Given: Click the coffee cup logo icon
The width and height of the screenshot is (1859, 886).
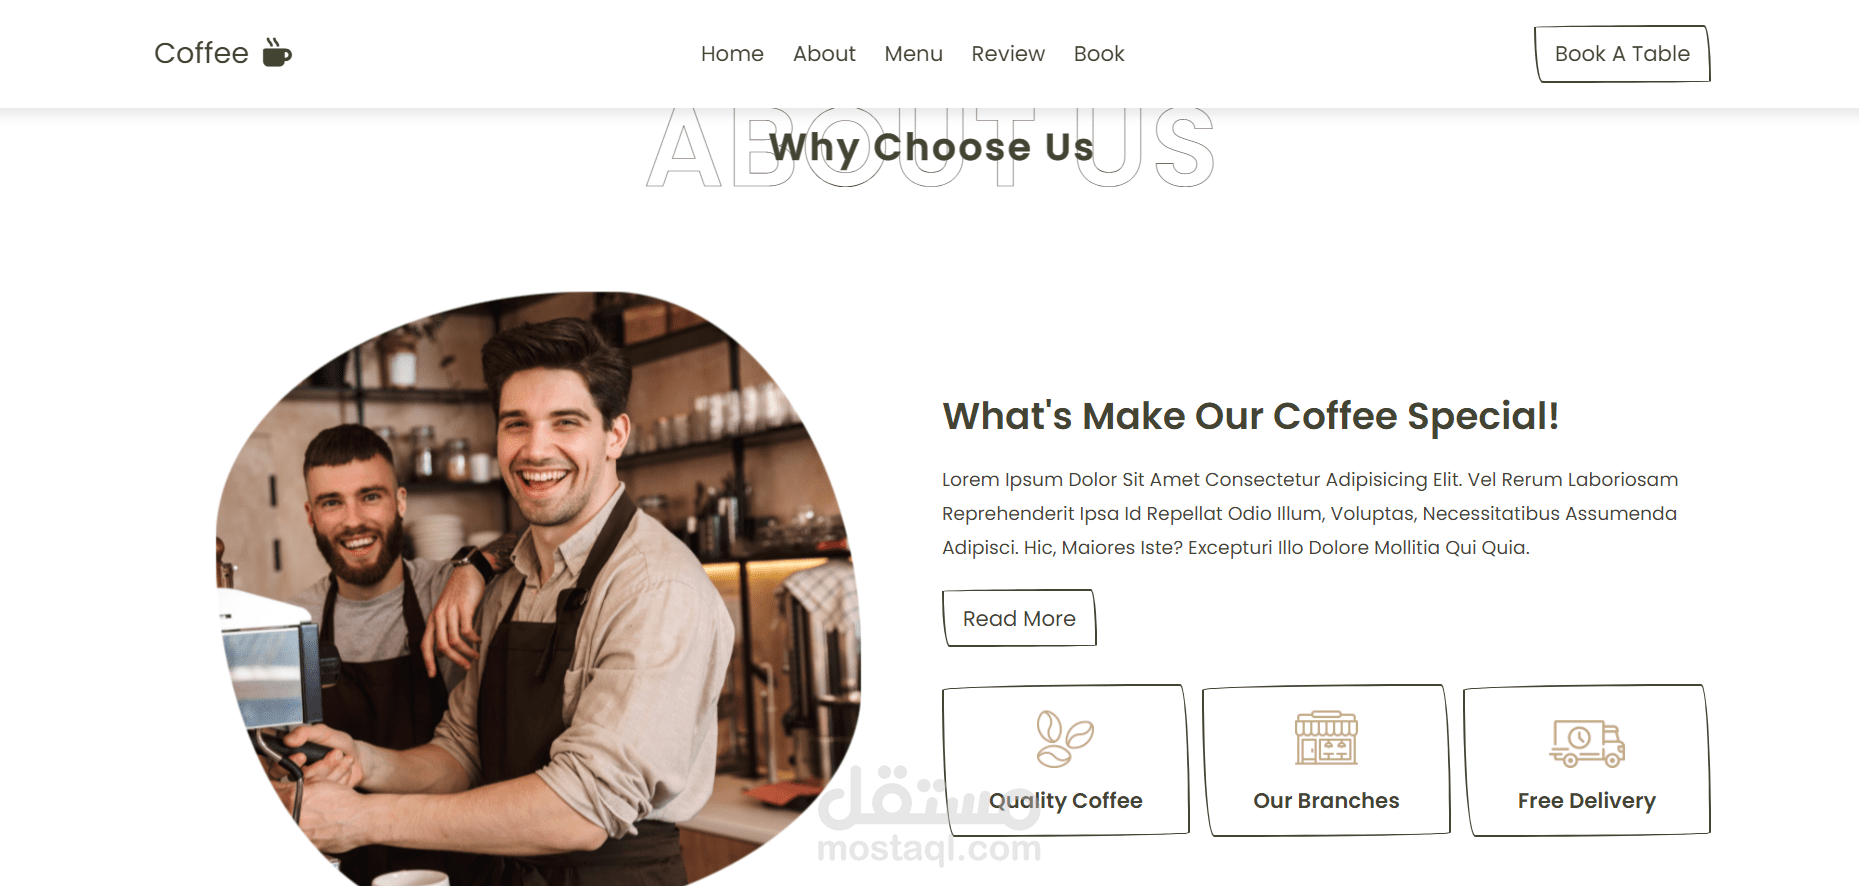Looking at the screenshot, I should 277,53.
